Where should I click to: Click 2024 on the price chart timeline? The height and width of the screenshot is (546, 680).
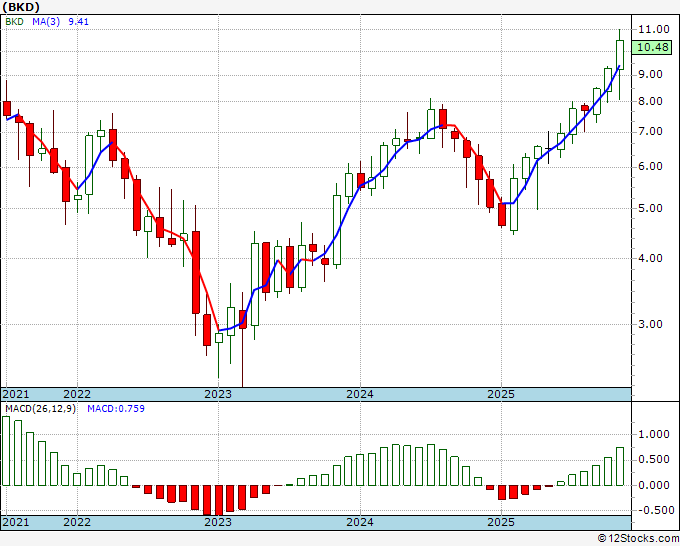point(360,394)
